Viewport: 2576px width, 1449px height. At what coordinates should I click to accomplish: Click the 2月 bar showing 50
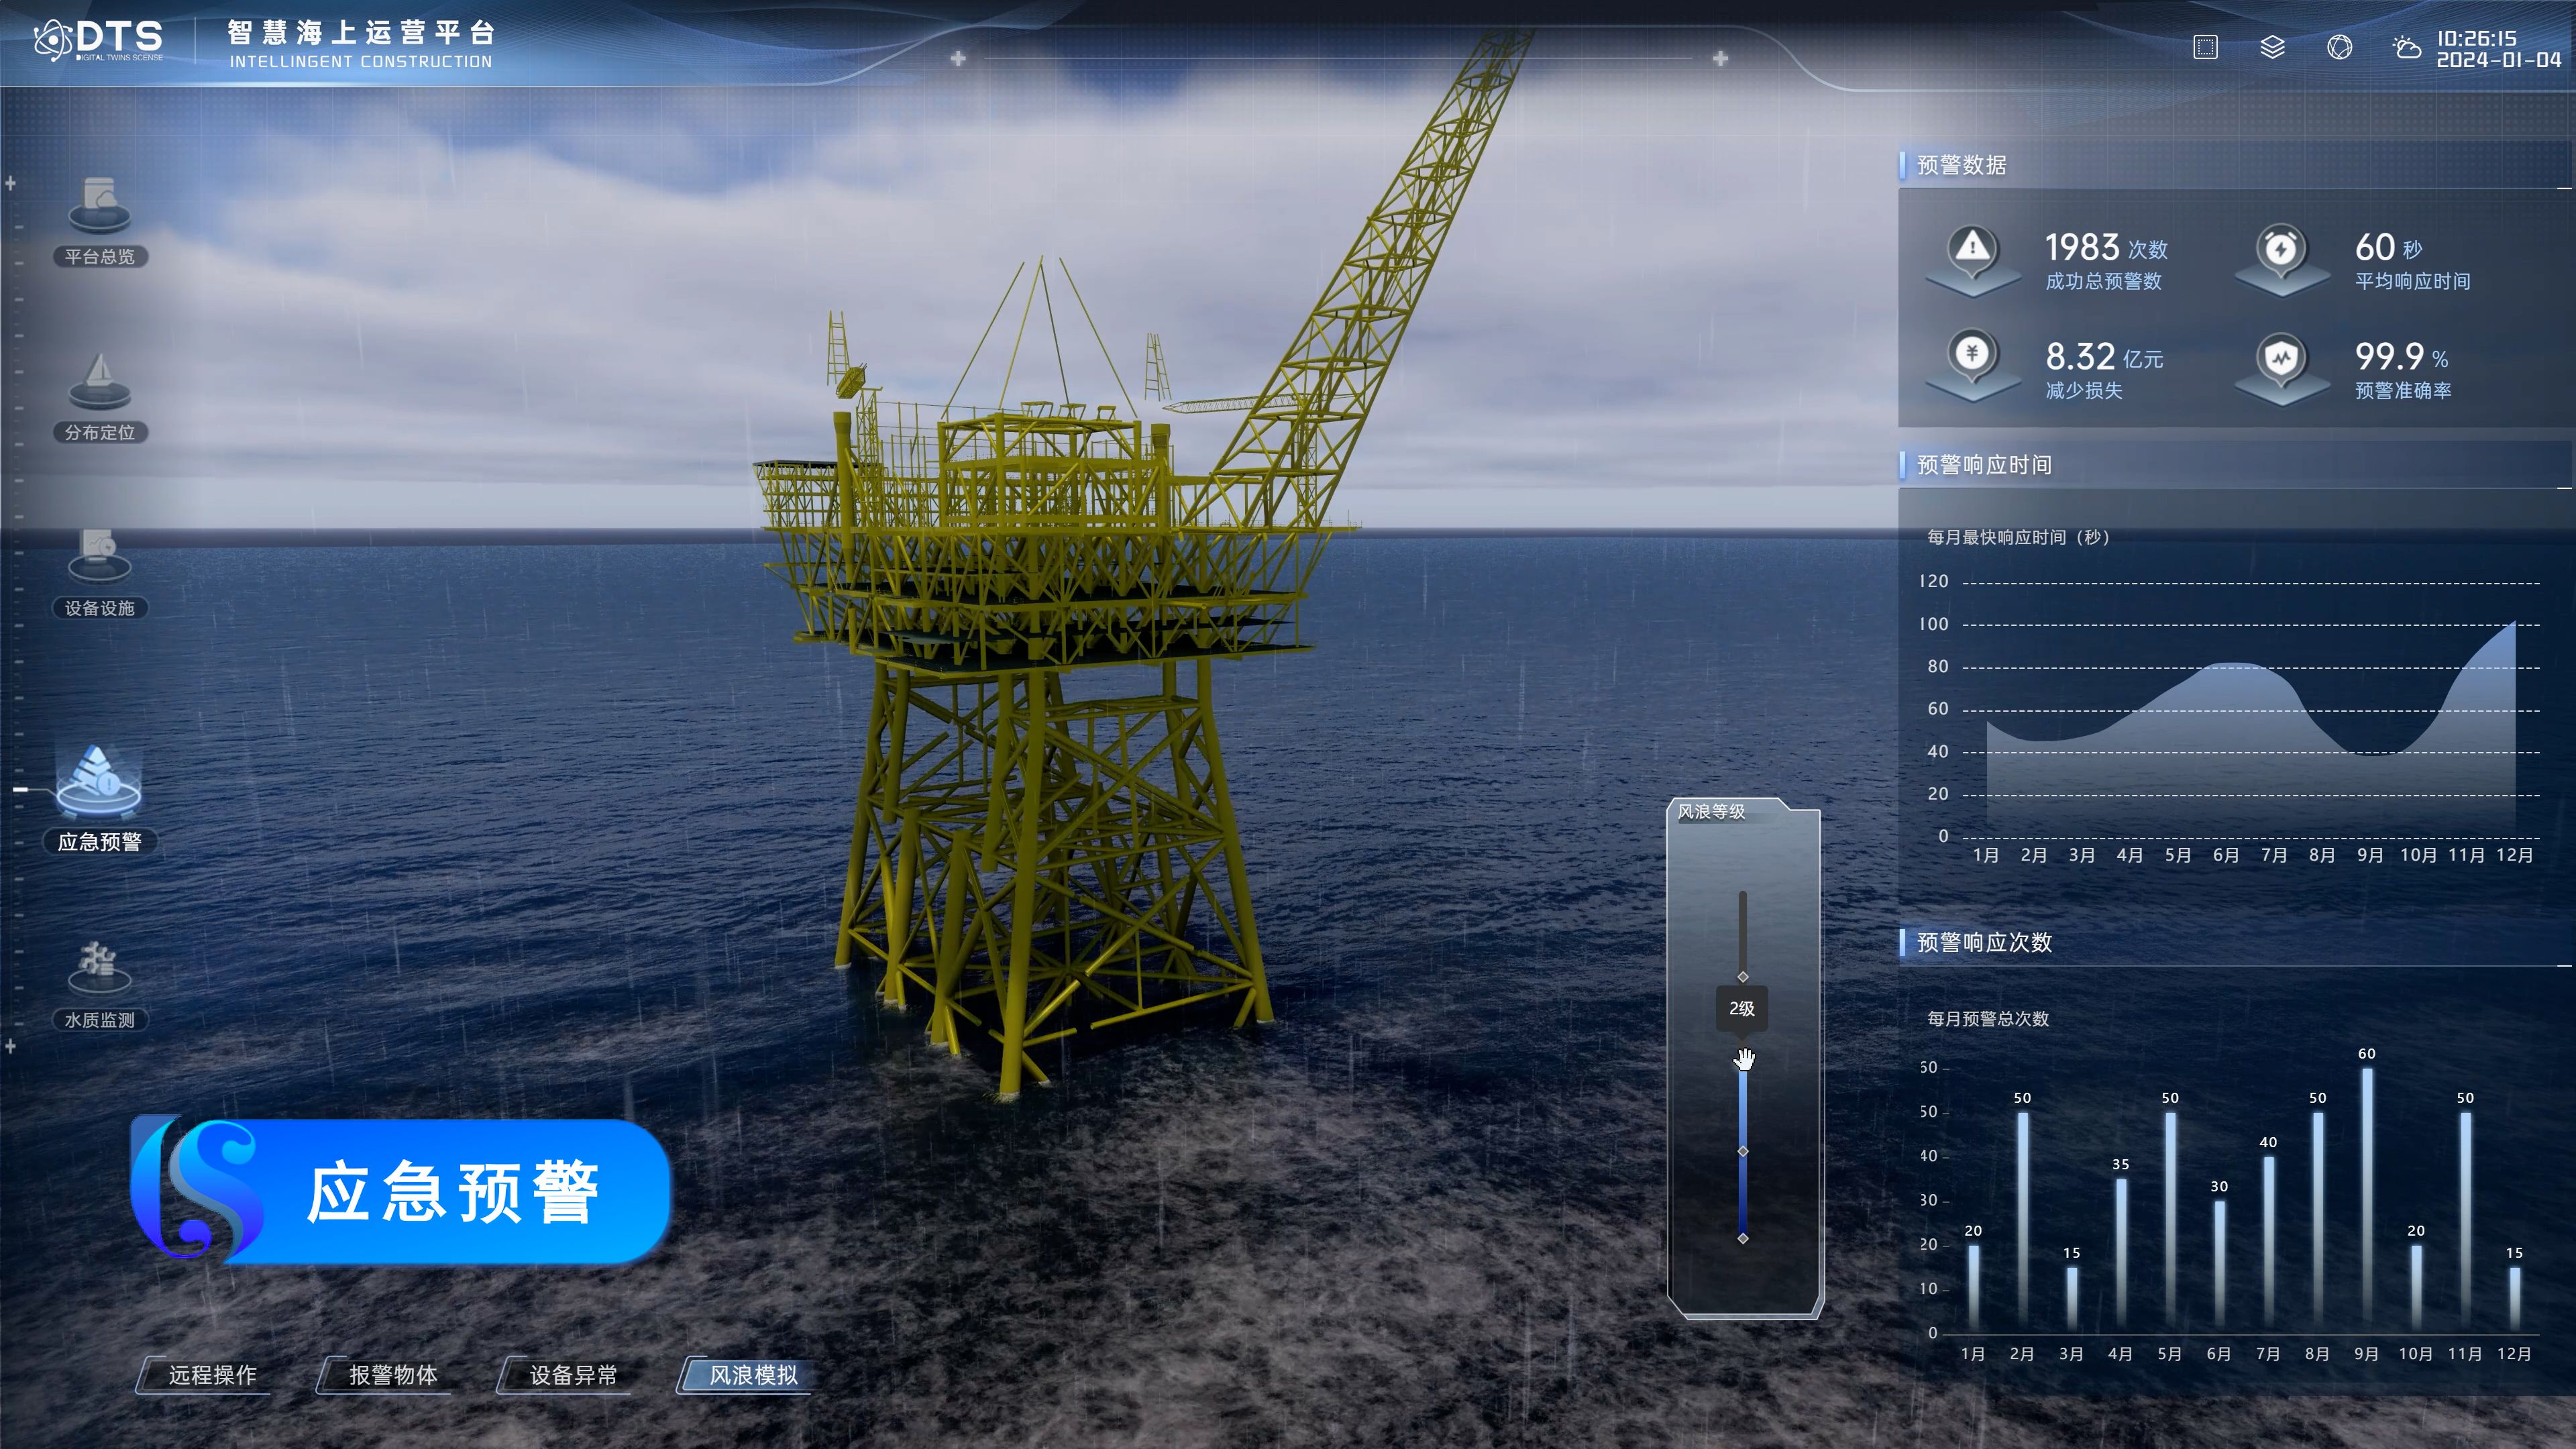[x=2023, y=1222]
